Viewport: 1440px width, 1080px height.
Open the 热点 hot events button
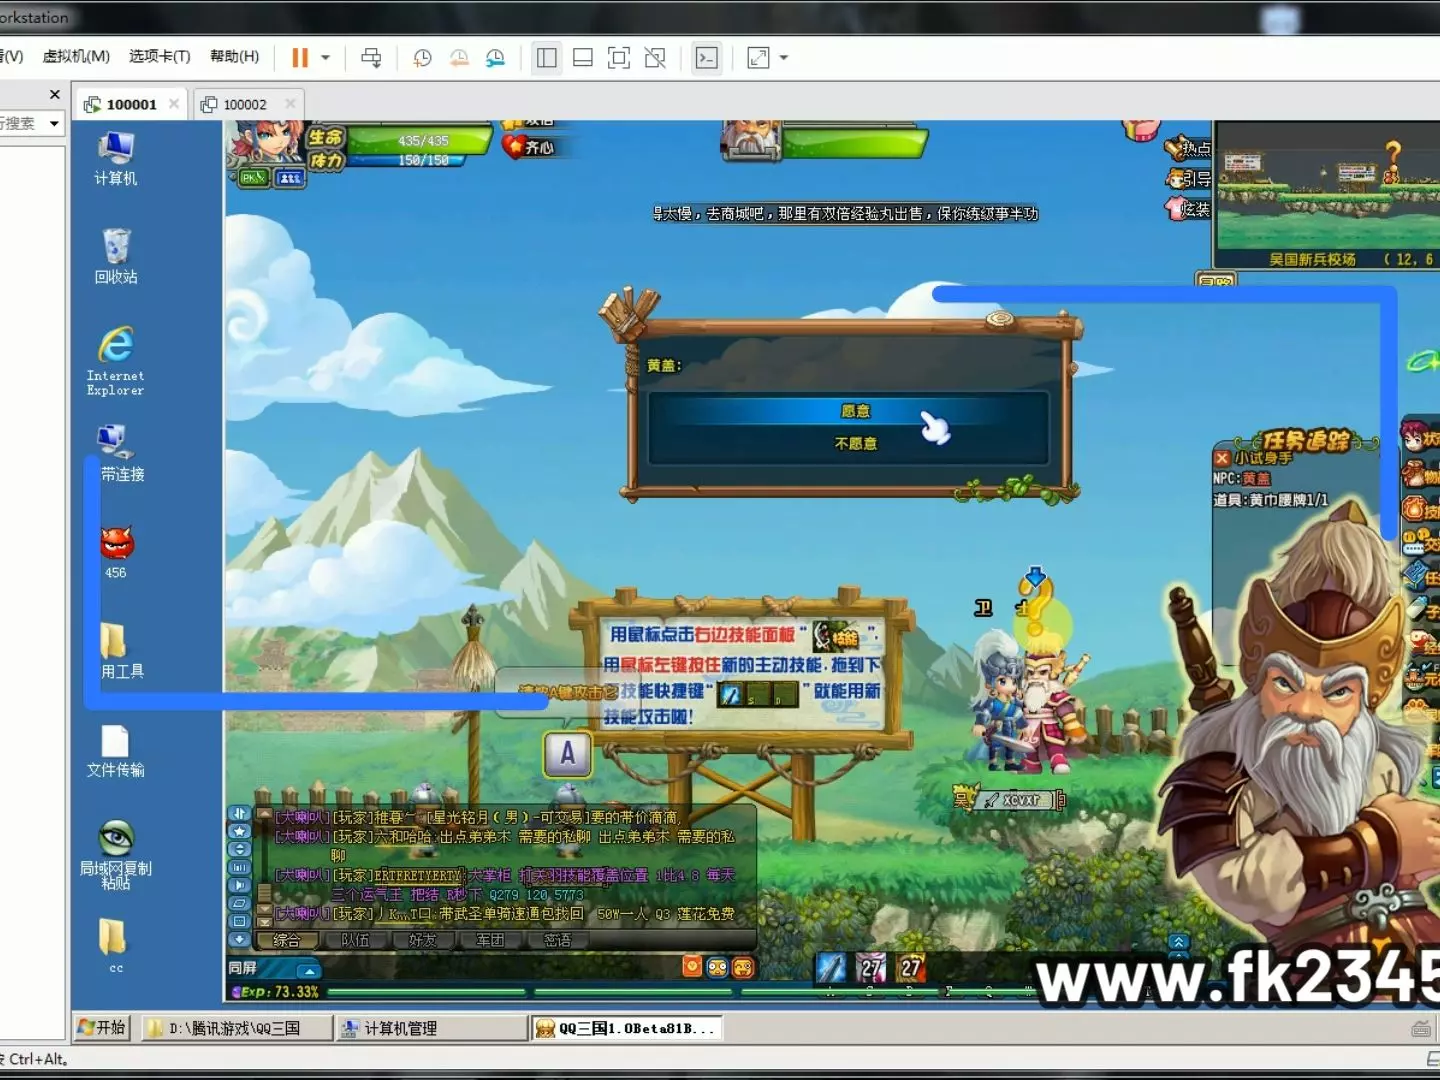(x=1188, y=149)
